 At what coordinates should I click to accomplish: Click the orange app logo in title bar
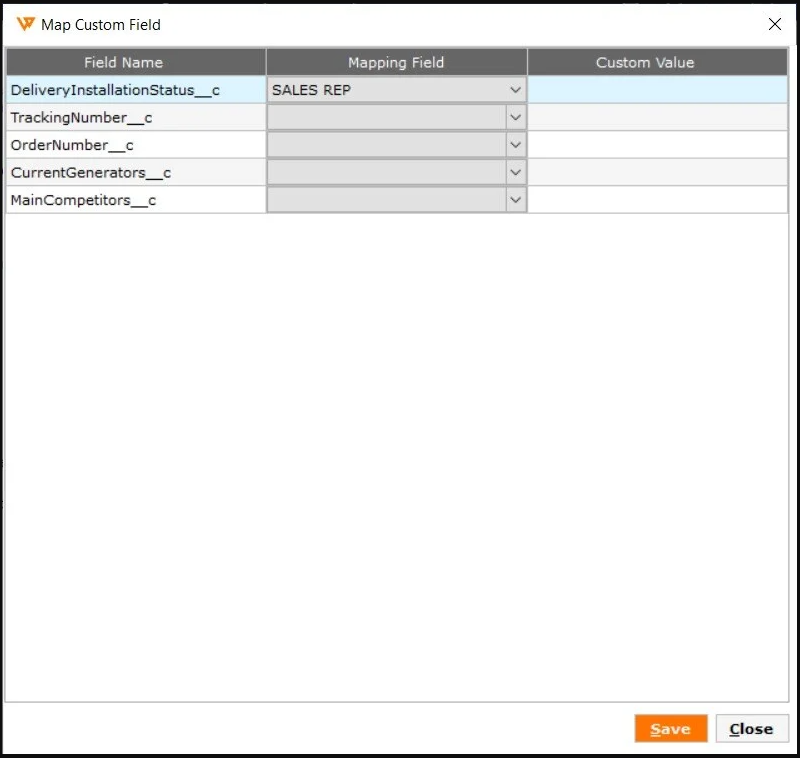pos(26,24)
